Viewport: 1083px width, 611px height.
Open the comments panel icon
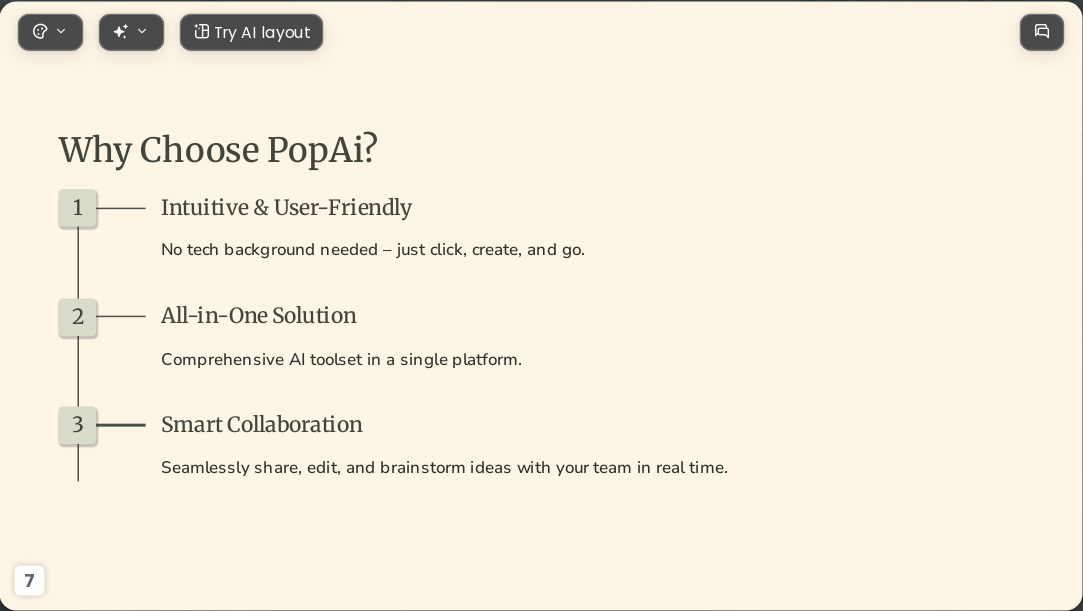tap(1042, 32)
